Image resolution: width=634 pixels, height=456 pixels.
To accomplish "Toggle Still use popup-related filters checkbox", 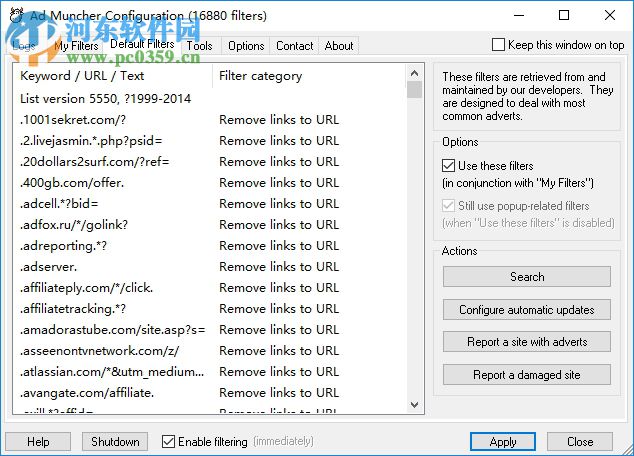I will point(448,206).
